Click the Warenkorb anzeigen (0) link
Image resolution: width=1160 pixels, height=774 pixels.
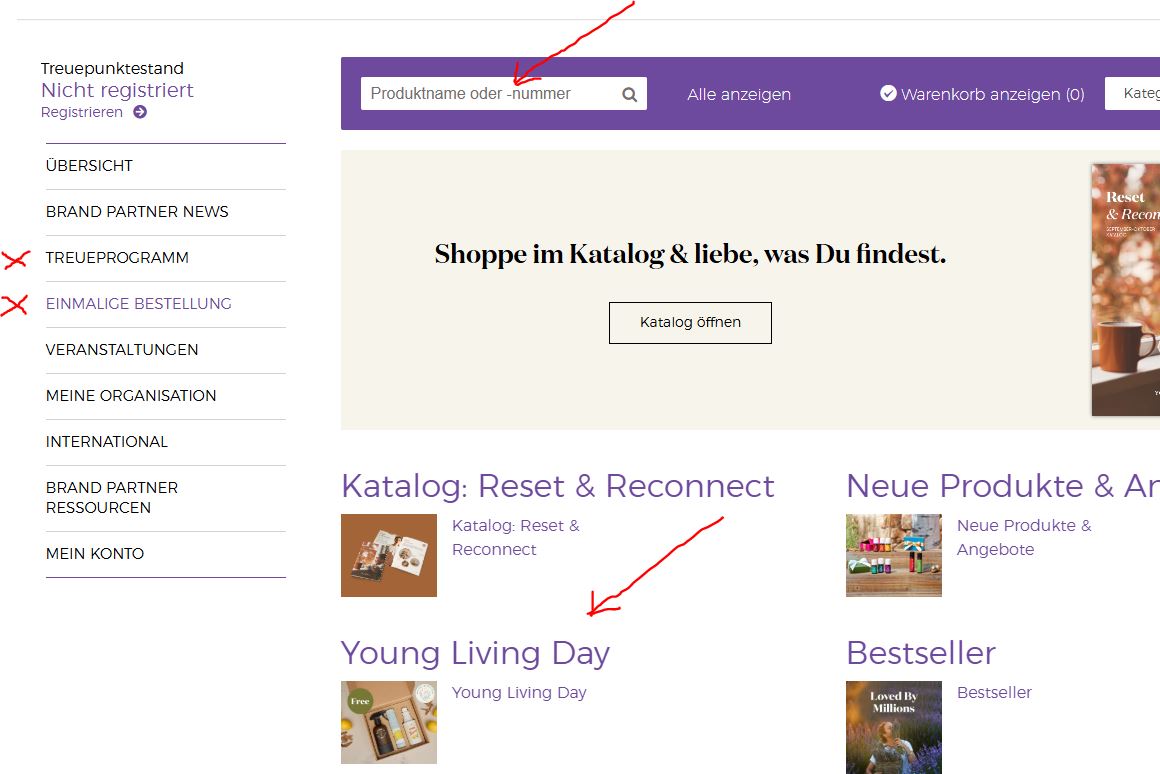coord(992,94)
